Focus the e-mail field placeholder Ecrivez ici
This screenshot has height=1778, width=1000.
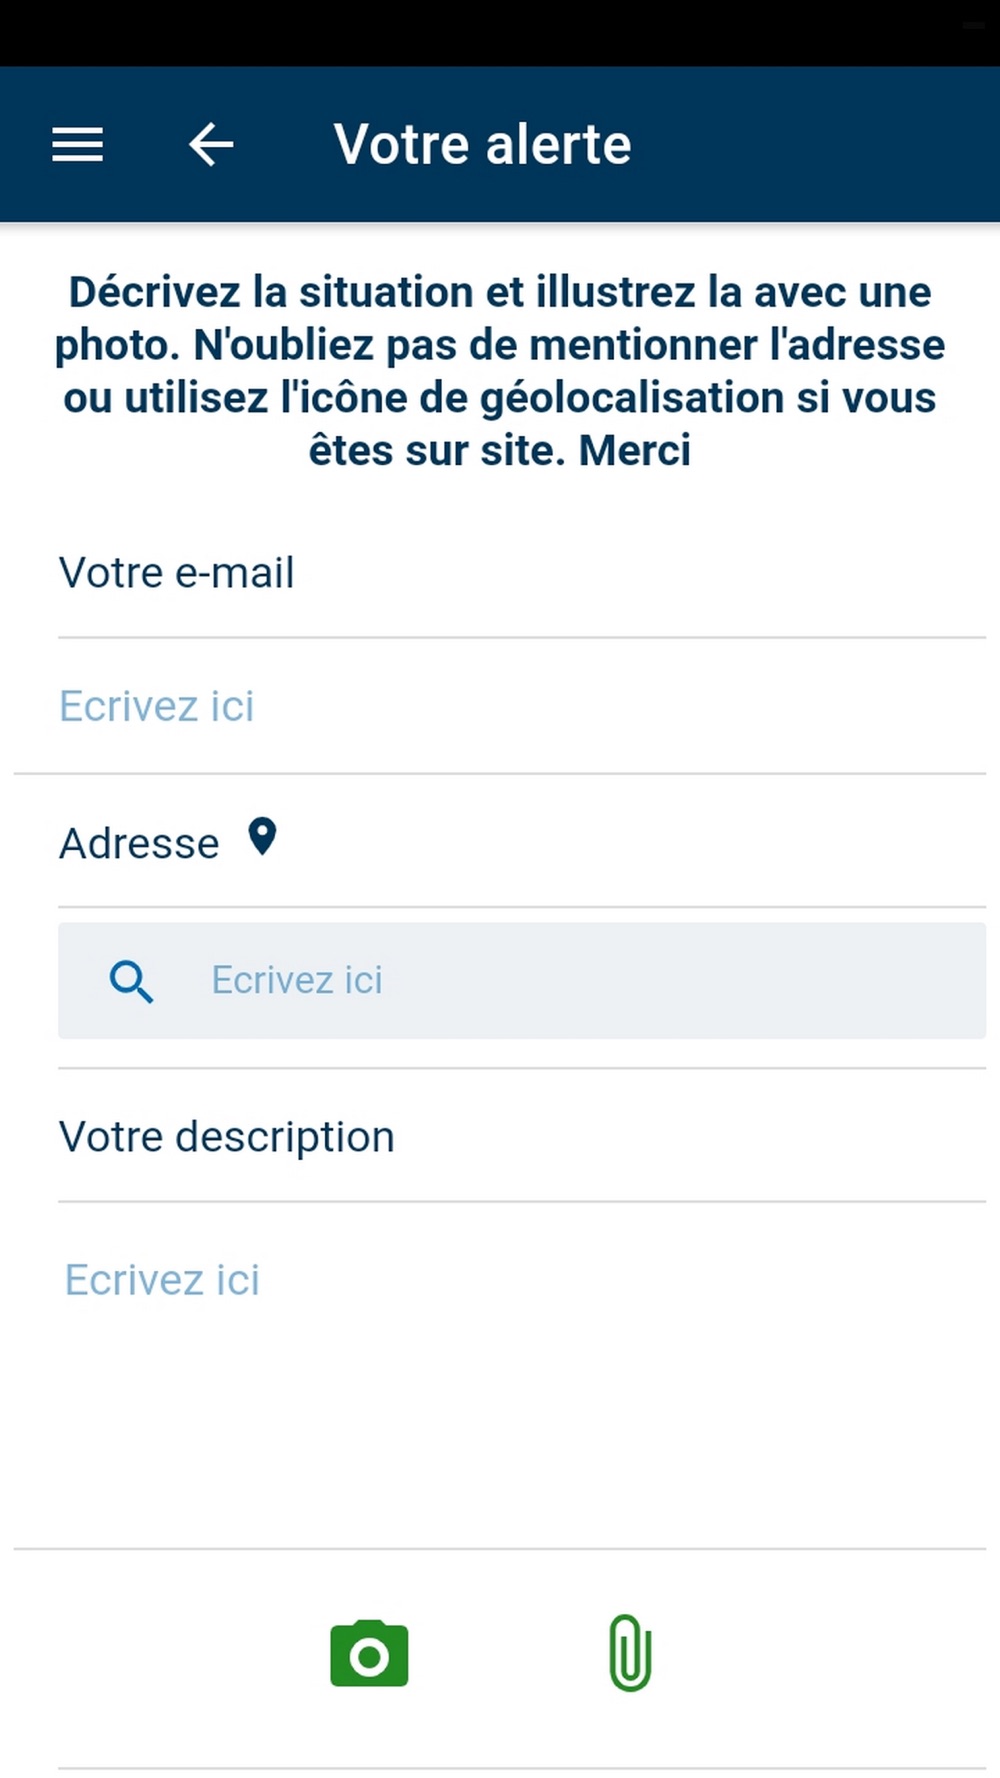(x=157, y=706)
